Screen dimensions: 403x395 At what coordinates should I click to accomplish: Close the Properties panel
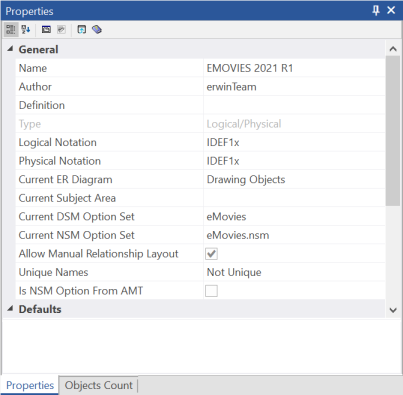(391, 10)
